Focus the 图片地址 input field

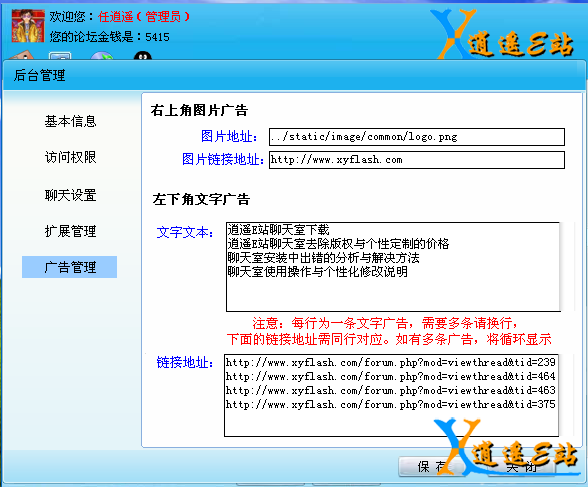tap(417, 137)
